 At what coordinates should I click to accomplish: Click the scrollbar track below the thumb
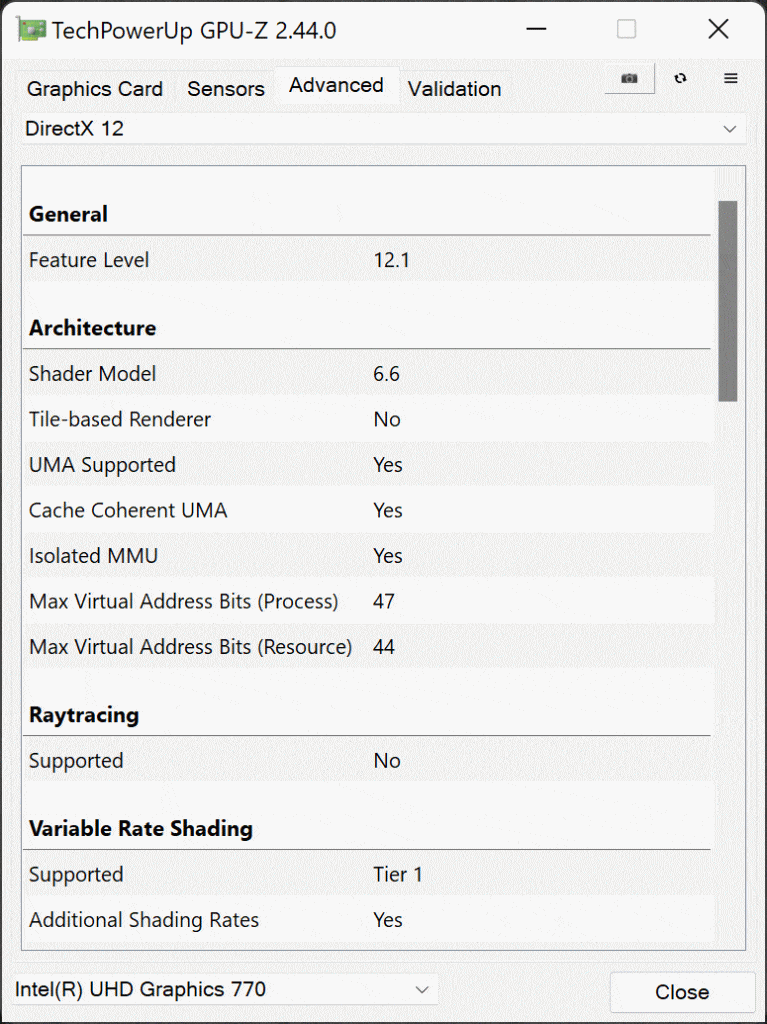tap(728, 673)
